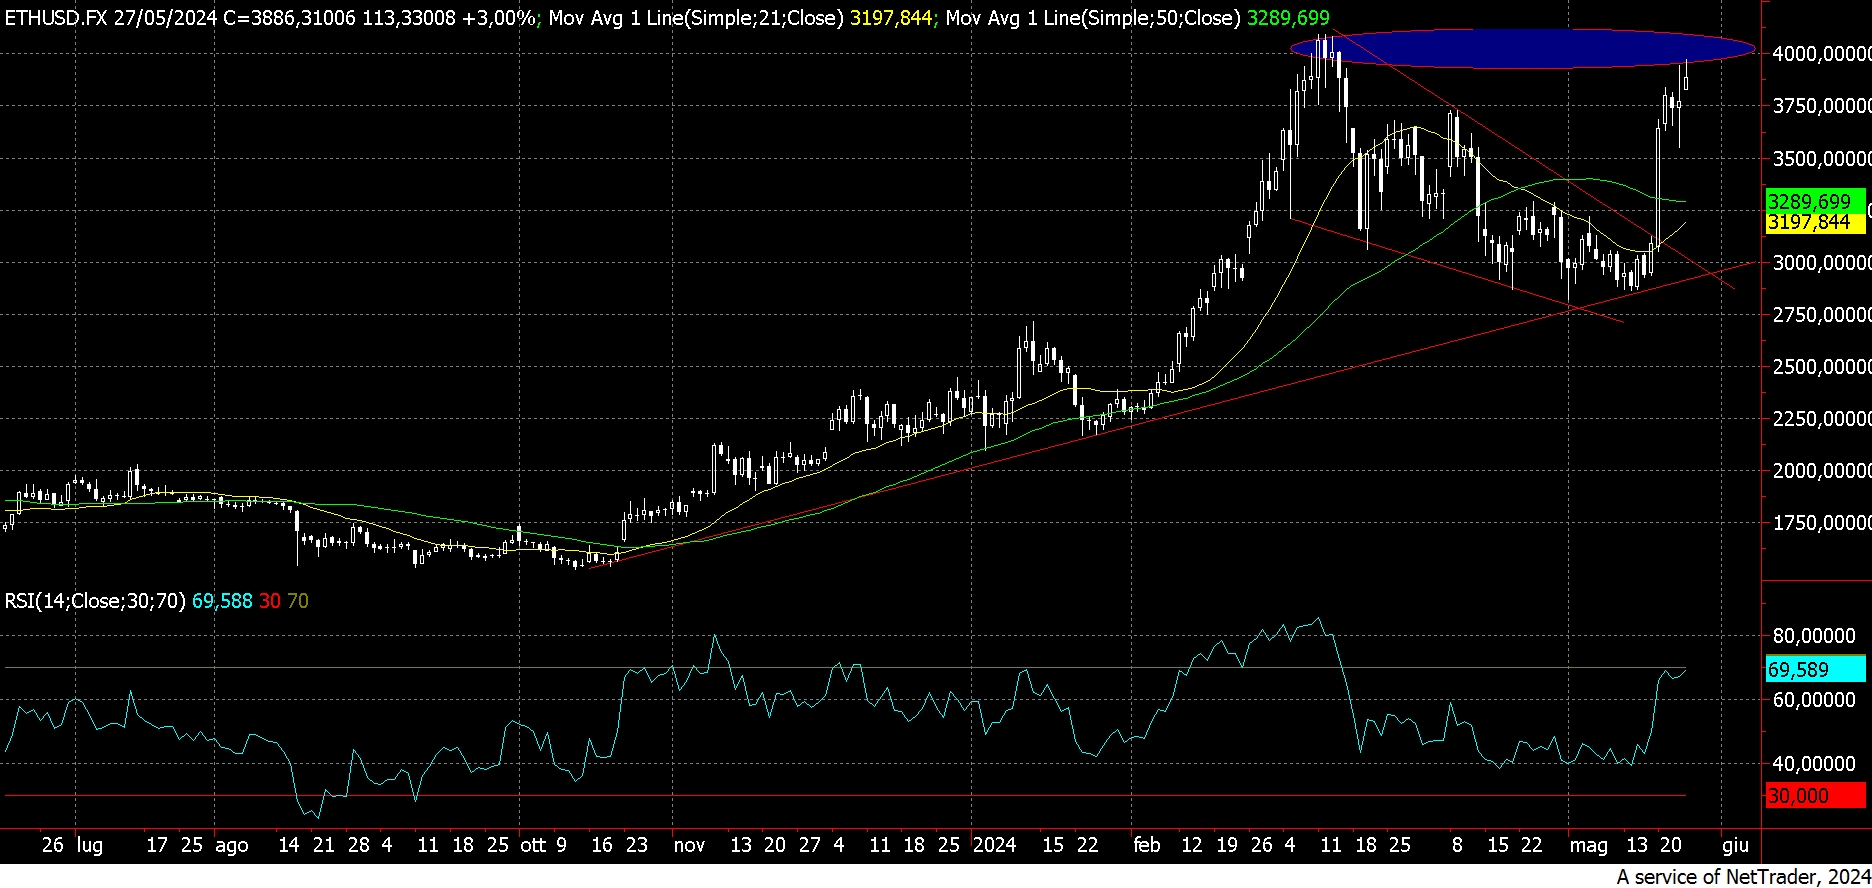
Task: Click the green 3289,699 price tag
Action: pyautogui.click(x=1815, y=202)
